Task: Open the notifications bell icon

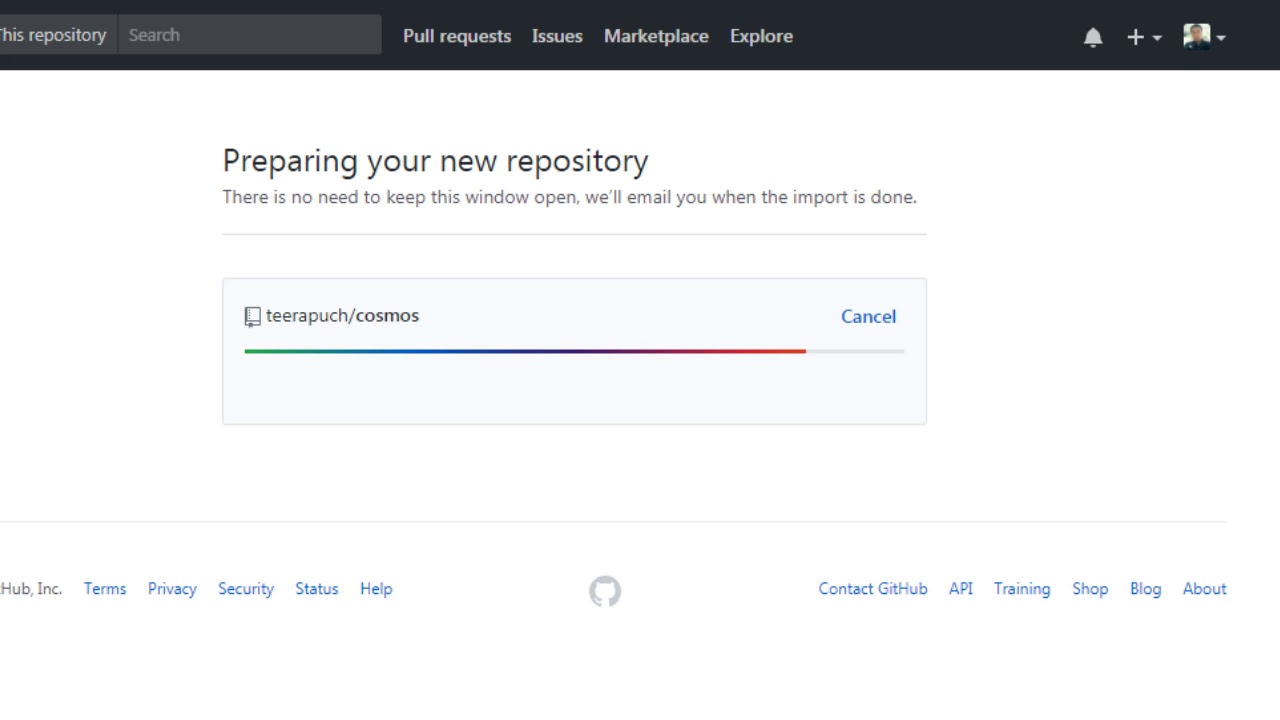Action: coord(1093,37)
